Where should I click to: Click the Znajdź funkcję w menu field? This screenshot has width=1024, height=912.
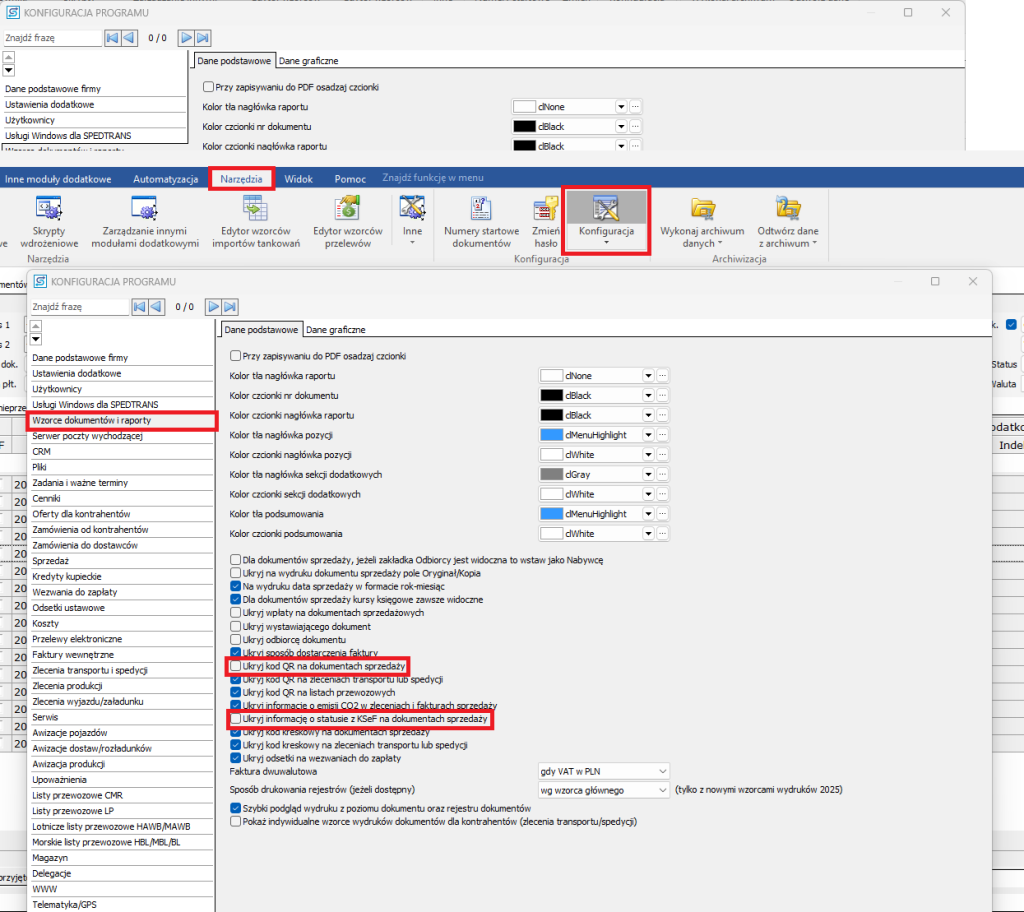coord(433,178)
